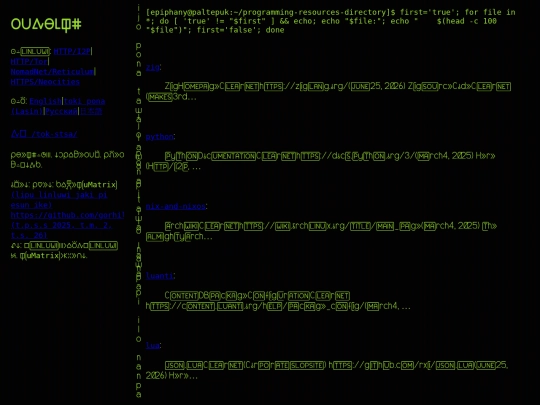Open the HTTP/Tor mirror link
The height and width of the screenshot is (405, 540).
tap(29, 61)
